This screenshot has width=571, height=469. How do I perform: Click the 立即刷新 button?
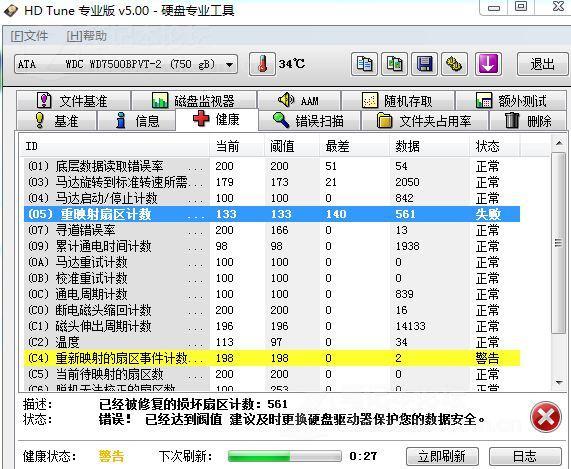[x=442, y=456]
